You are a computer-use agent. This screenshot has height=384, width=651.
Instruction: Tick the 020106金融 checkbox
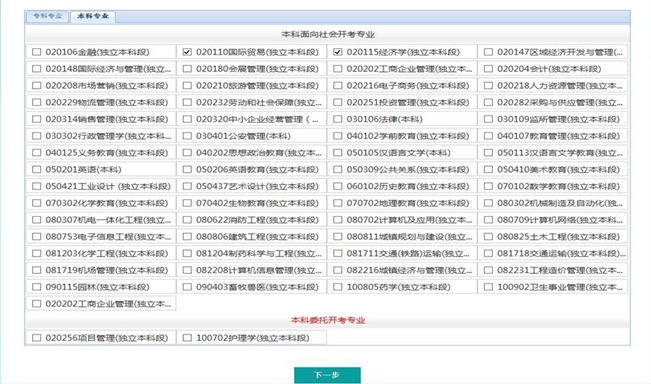click(37, 52)
